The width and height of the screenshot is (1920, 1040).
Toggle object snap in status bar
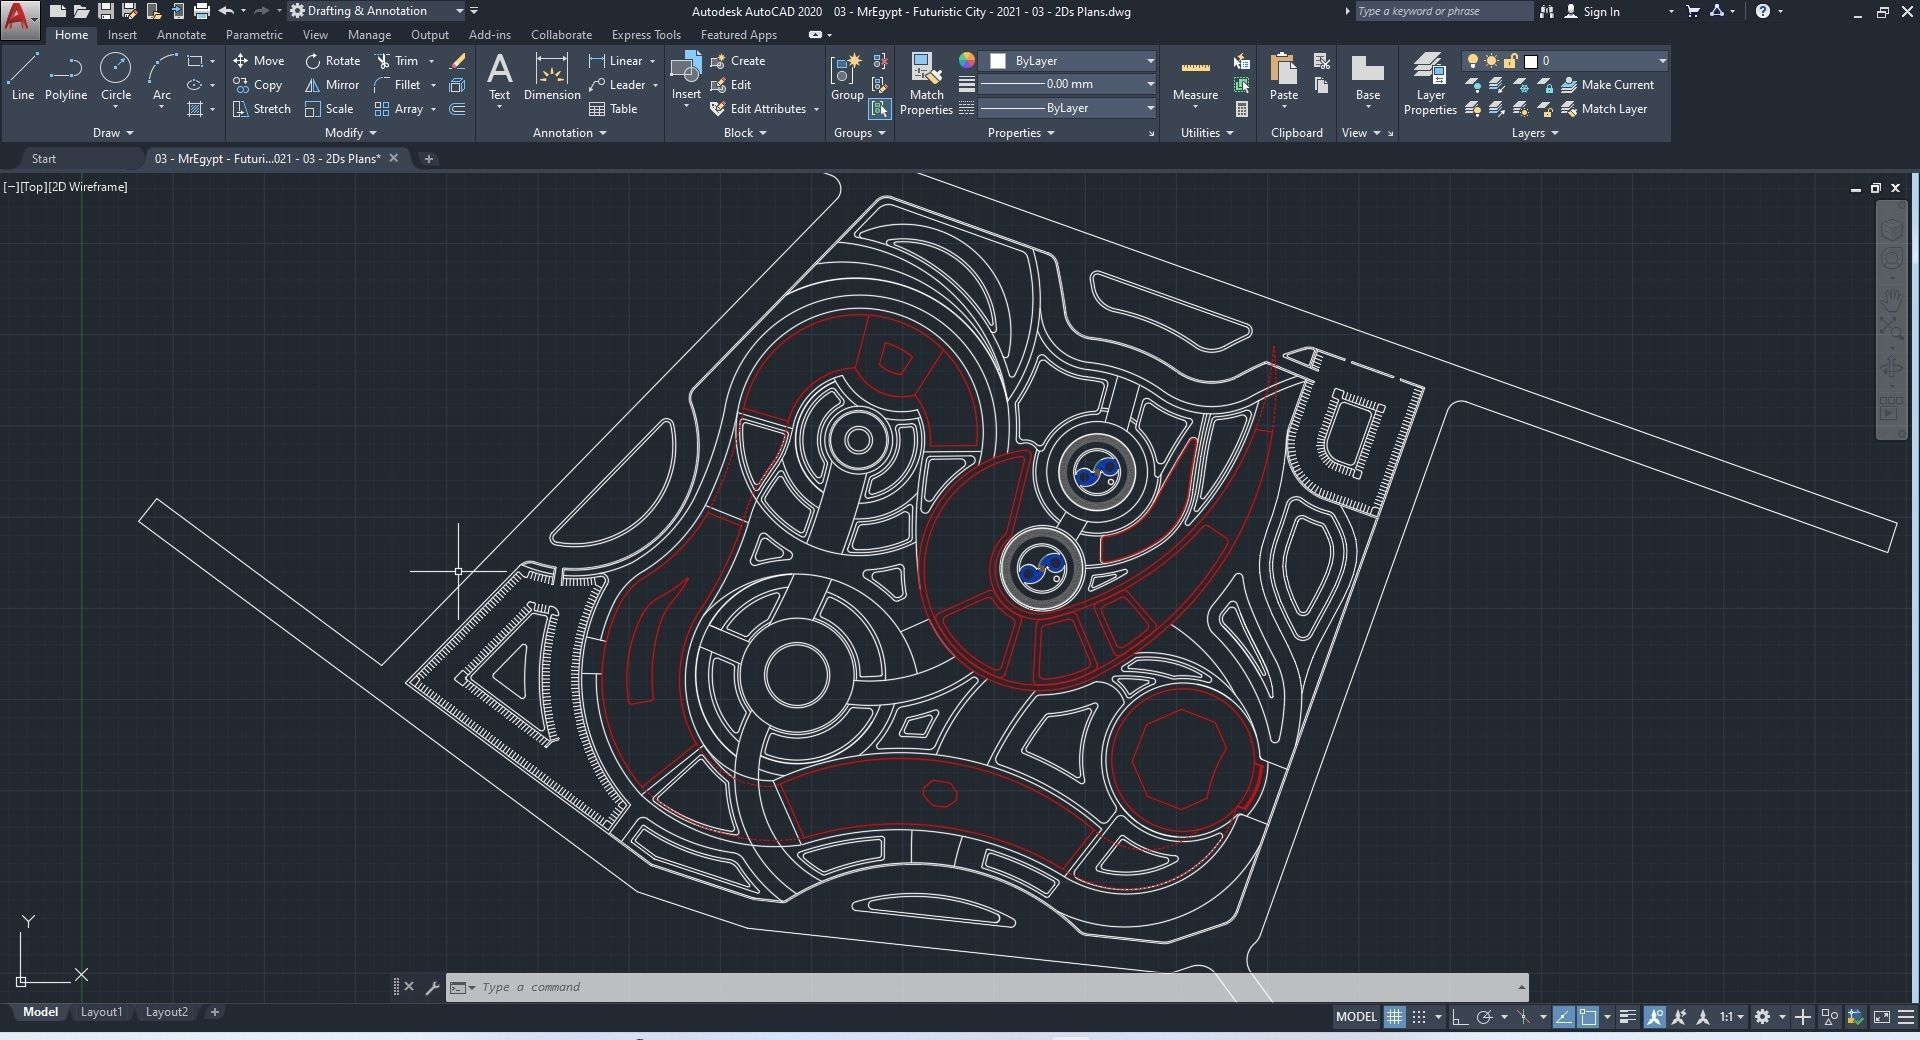(1588, 1017)
